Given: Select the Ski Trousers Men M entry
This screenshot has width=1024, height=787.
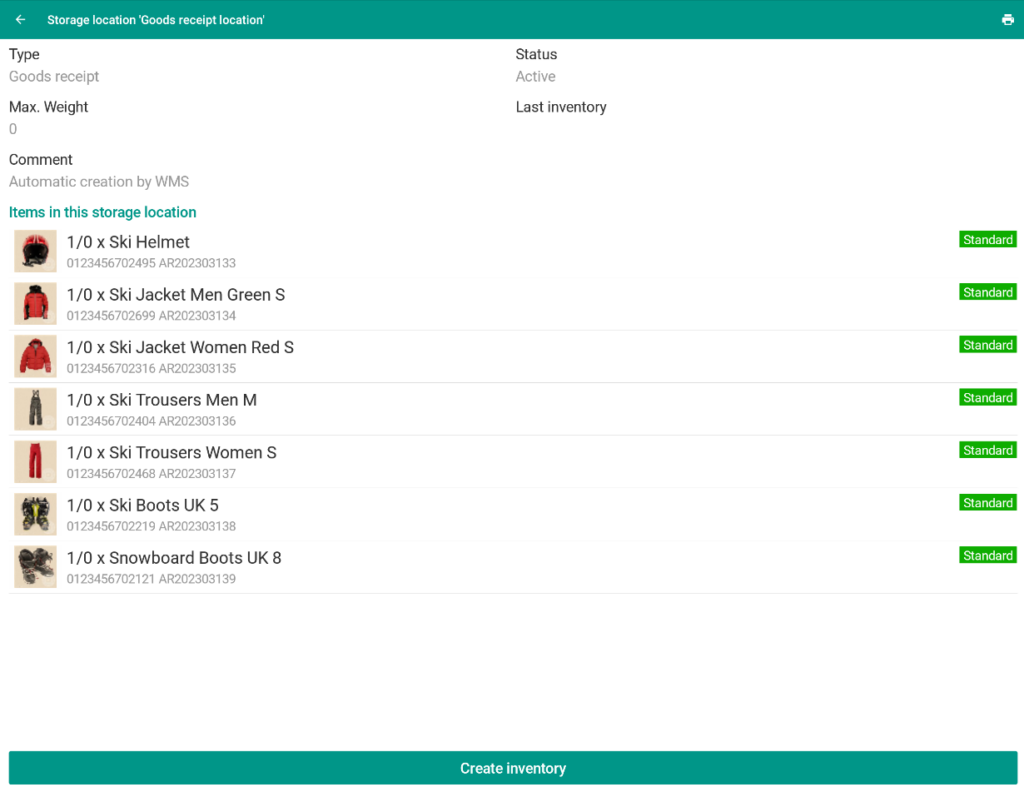Looking at the screenshot, I should click(161, 400).
